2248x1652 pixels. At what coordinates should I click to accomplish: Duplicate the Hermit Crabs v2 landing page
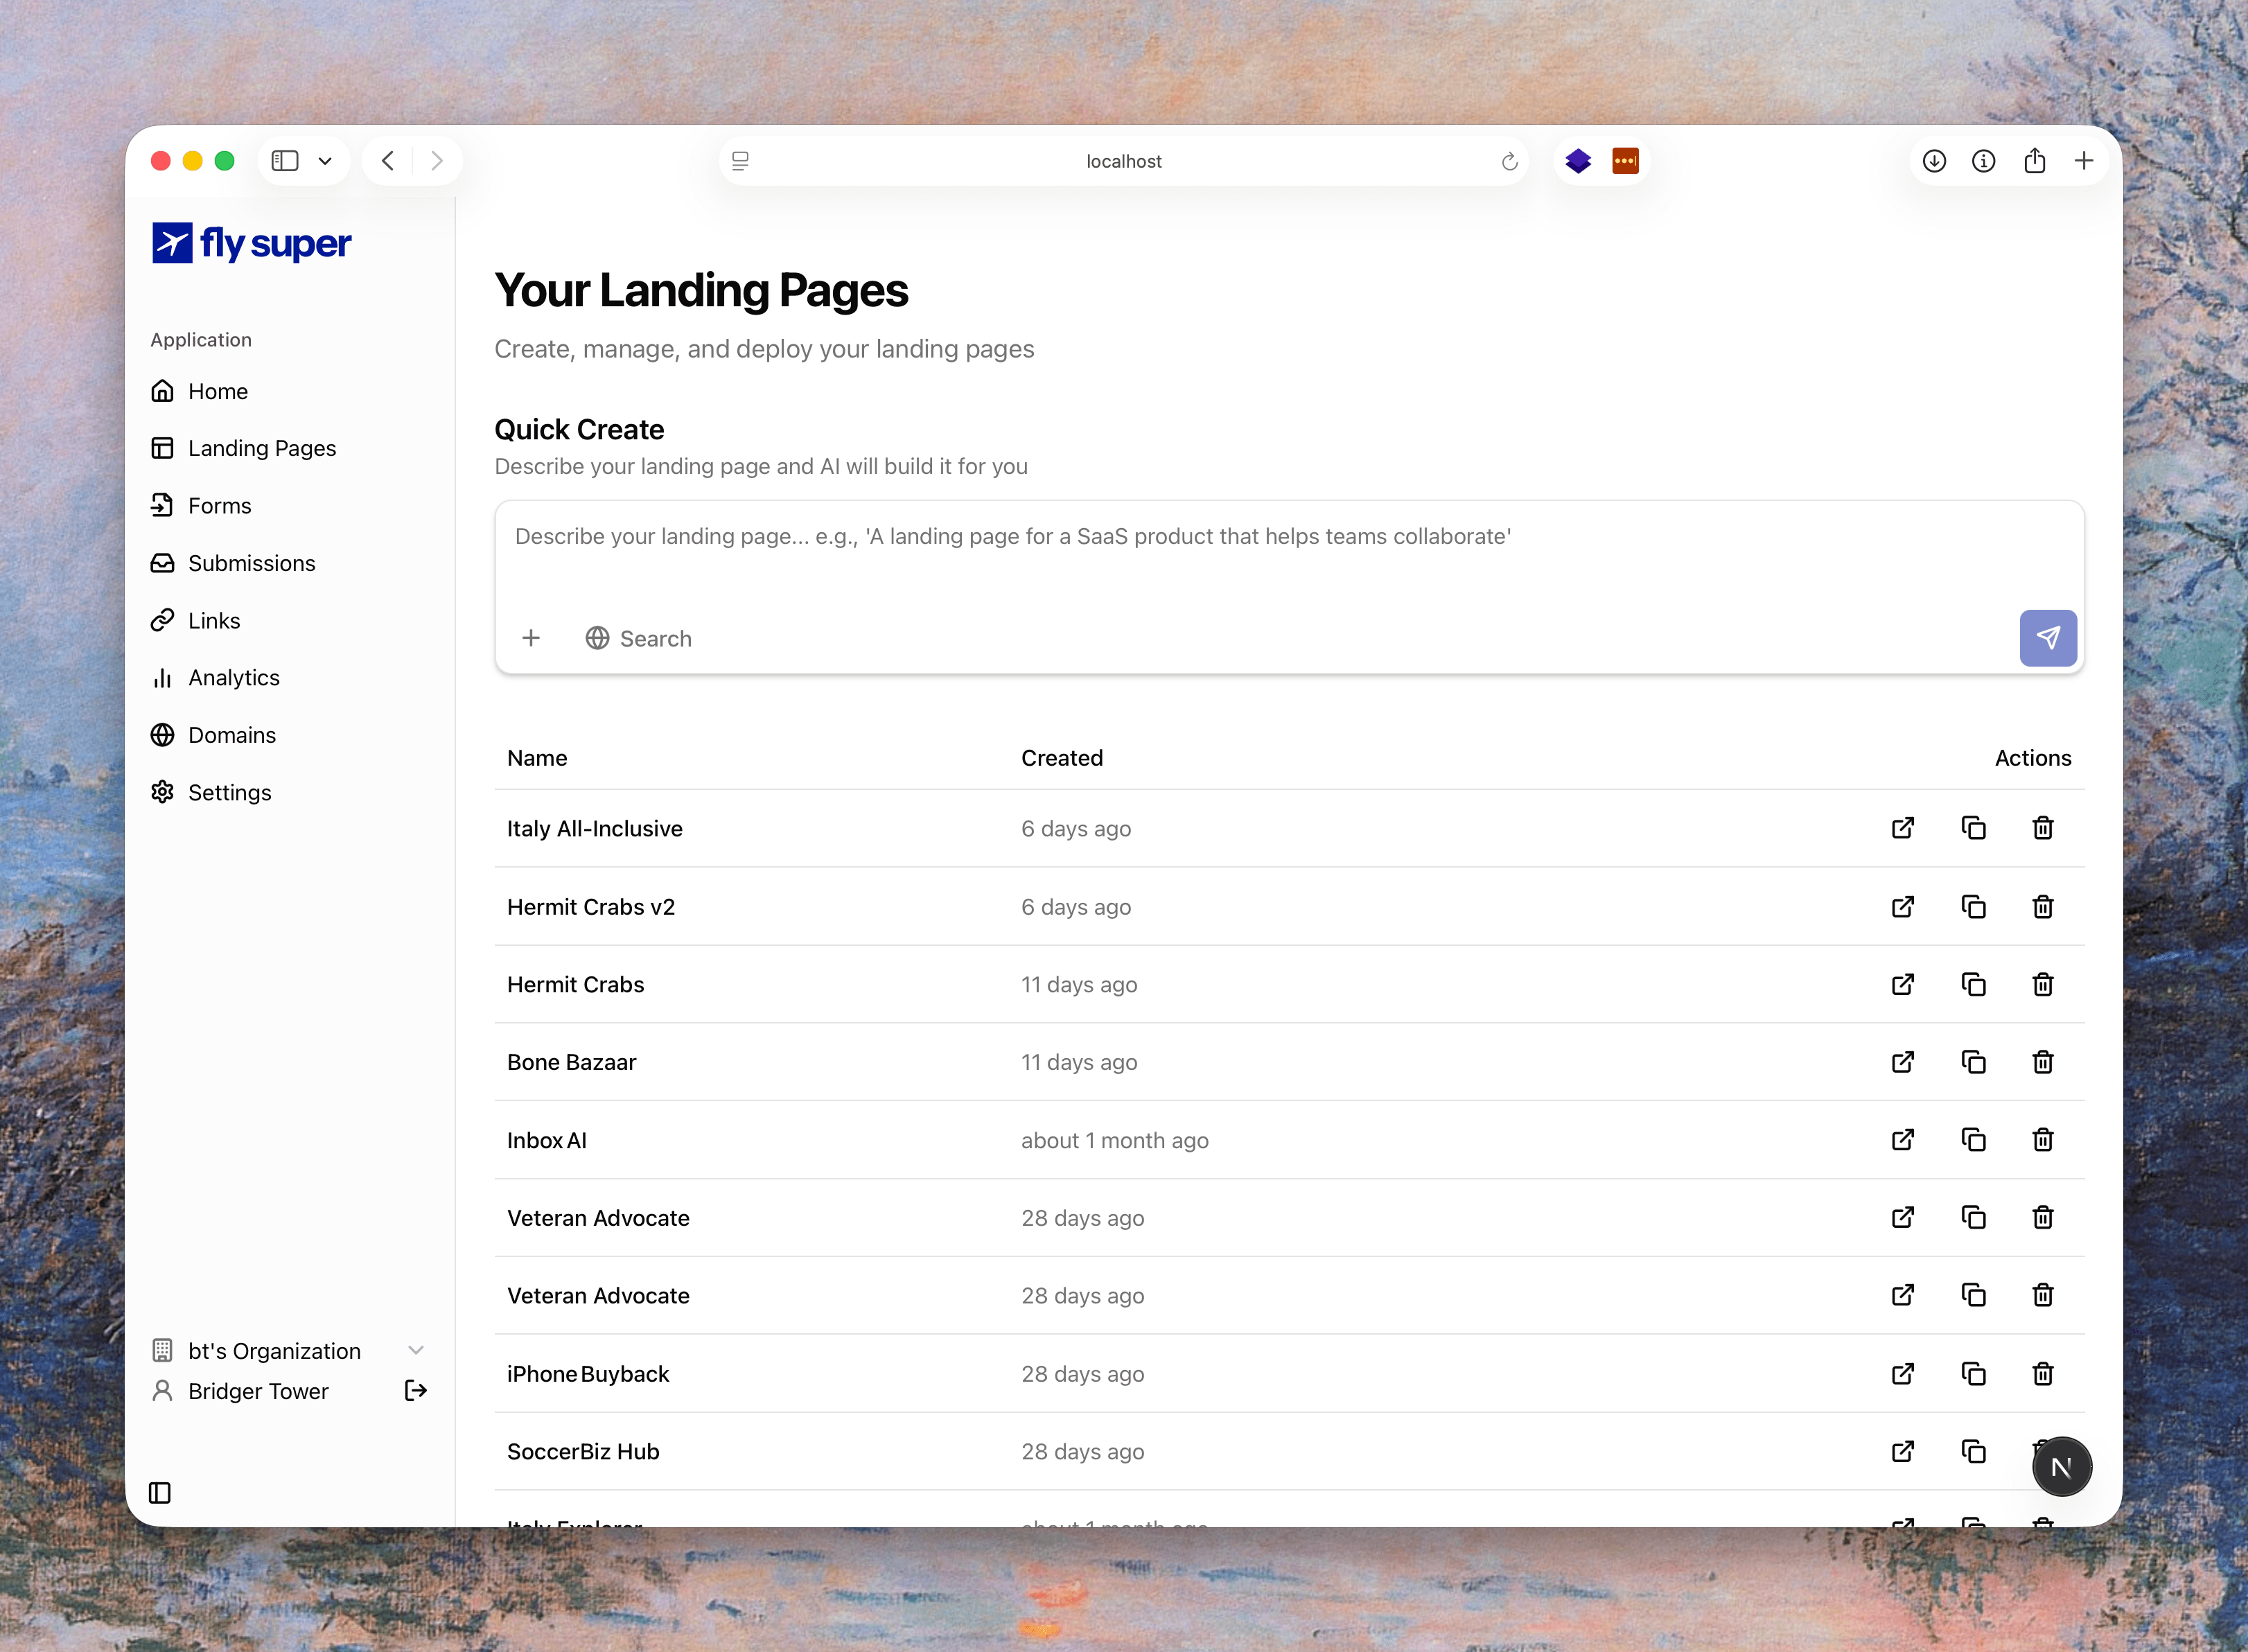pos(1973,907)
